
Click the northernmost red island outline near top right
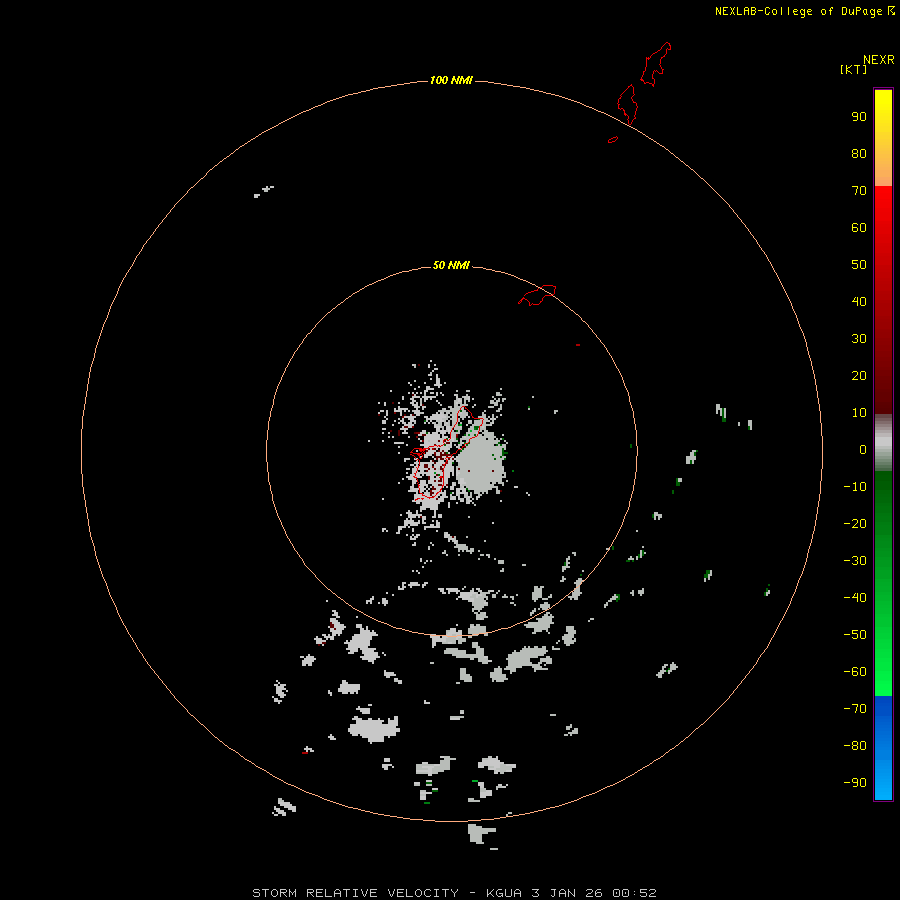click(x=655, y=64)
